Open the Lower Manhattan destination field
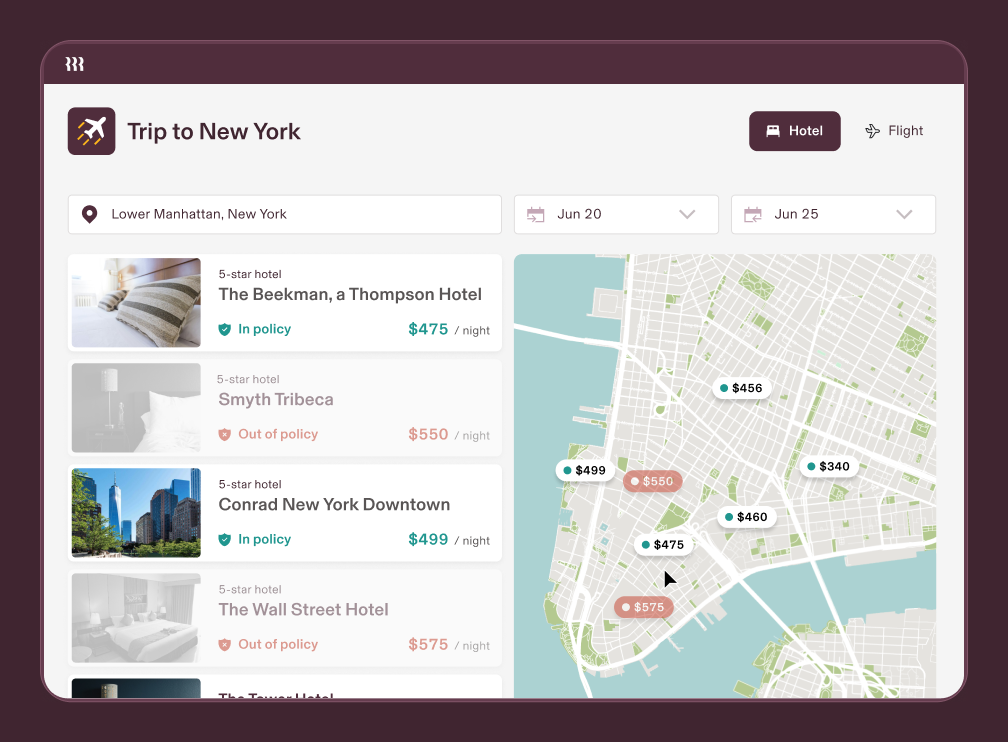 (x=284, y=214)
